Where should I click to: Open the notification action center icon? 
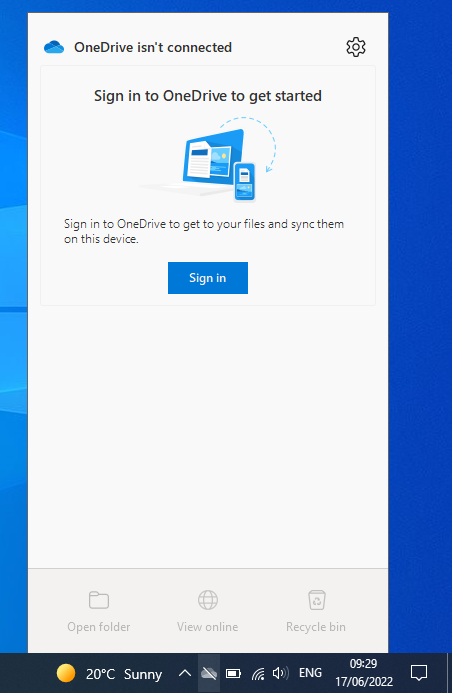[x=419, y=673]
